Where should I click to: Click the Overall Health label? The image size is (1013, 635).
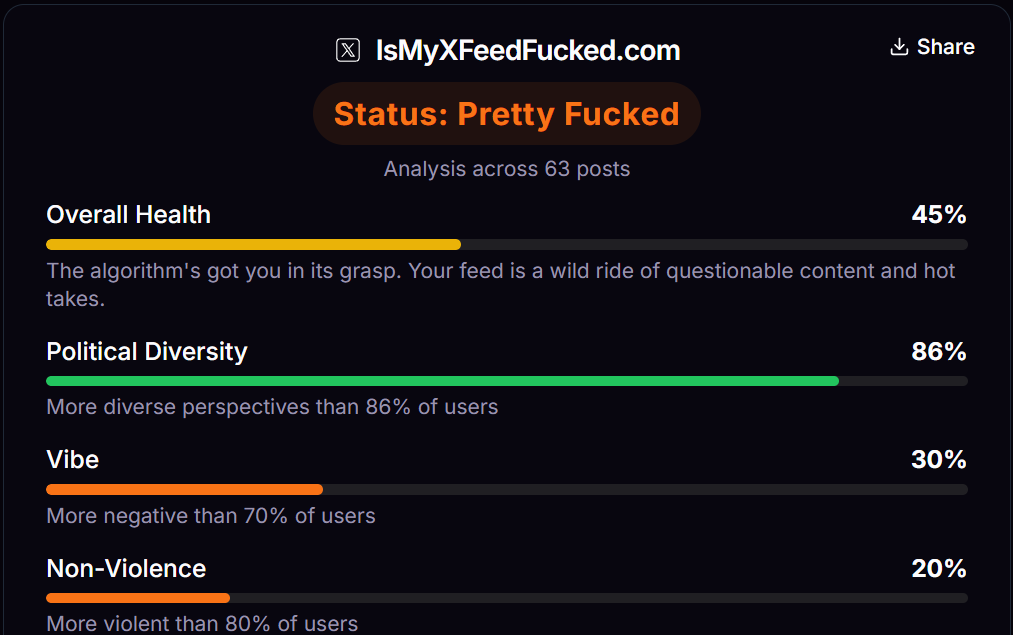point(128,215)
